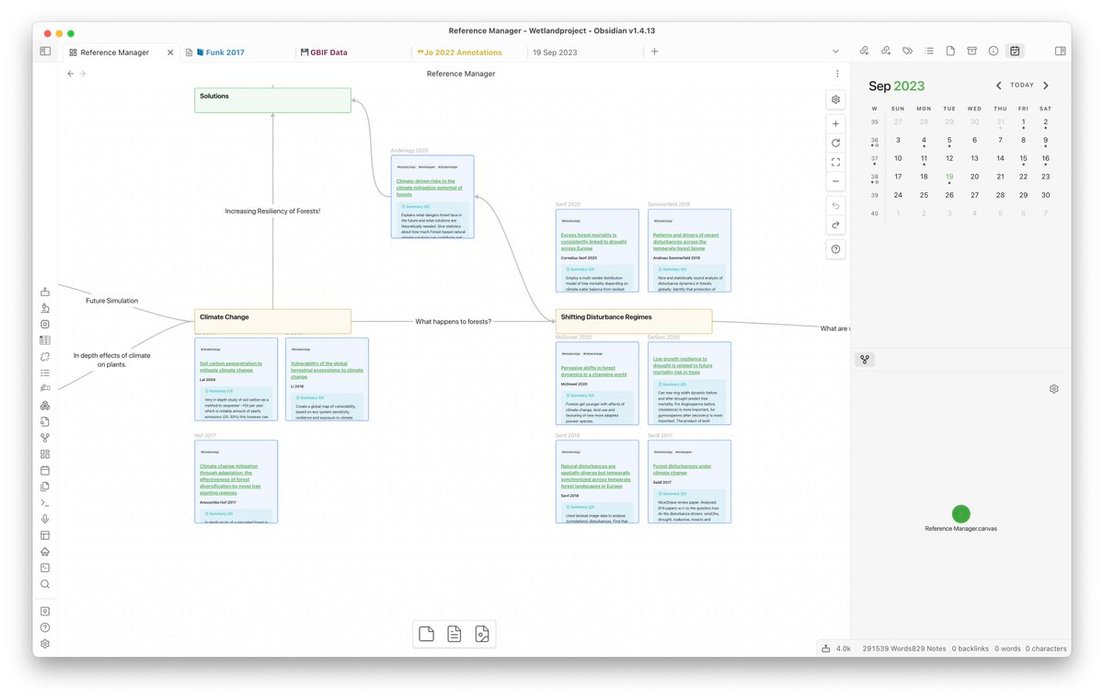Click the three-circles icon in left ribbon
The image size is (1104, 700).
tap(45, 405)
